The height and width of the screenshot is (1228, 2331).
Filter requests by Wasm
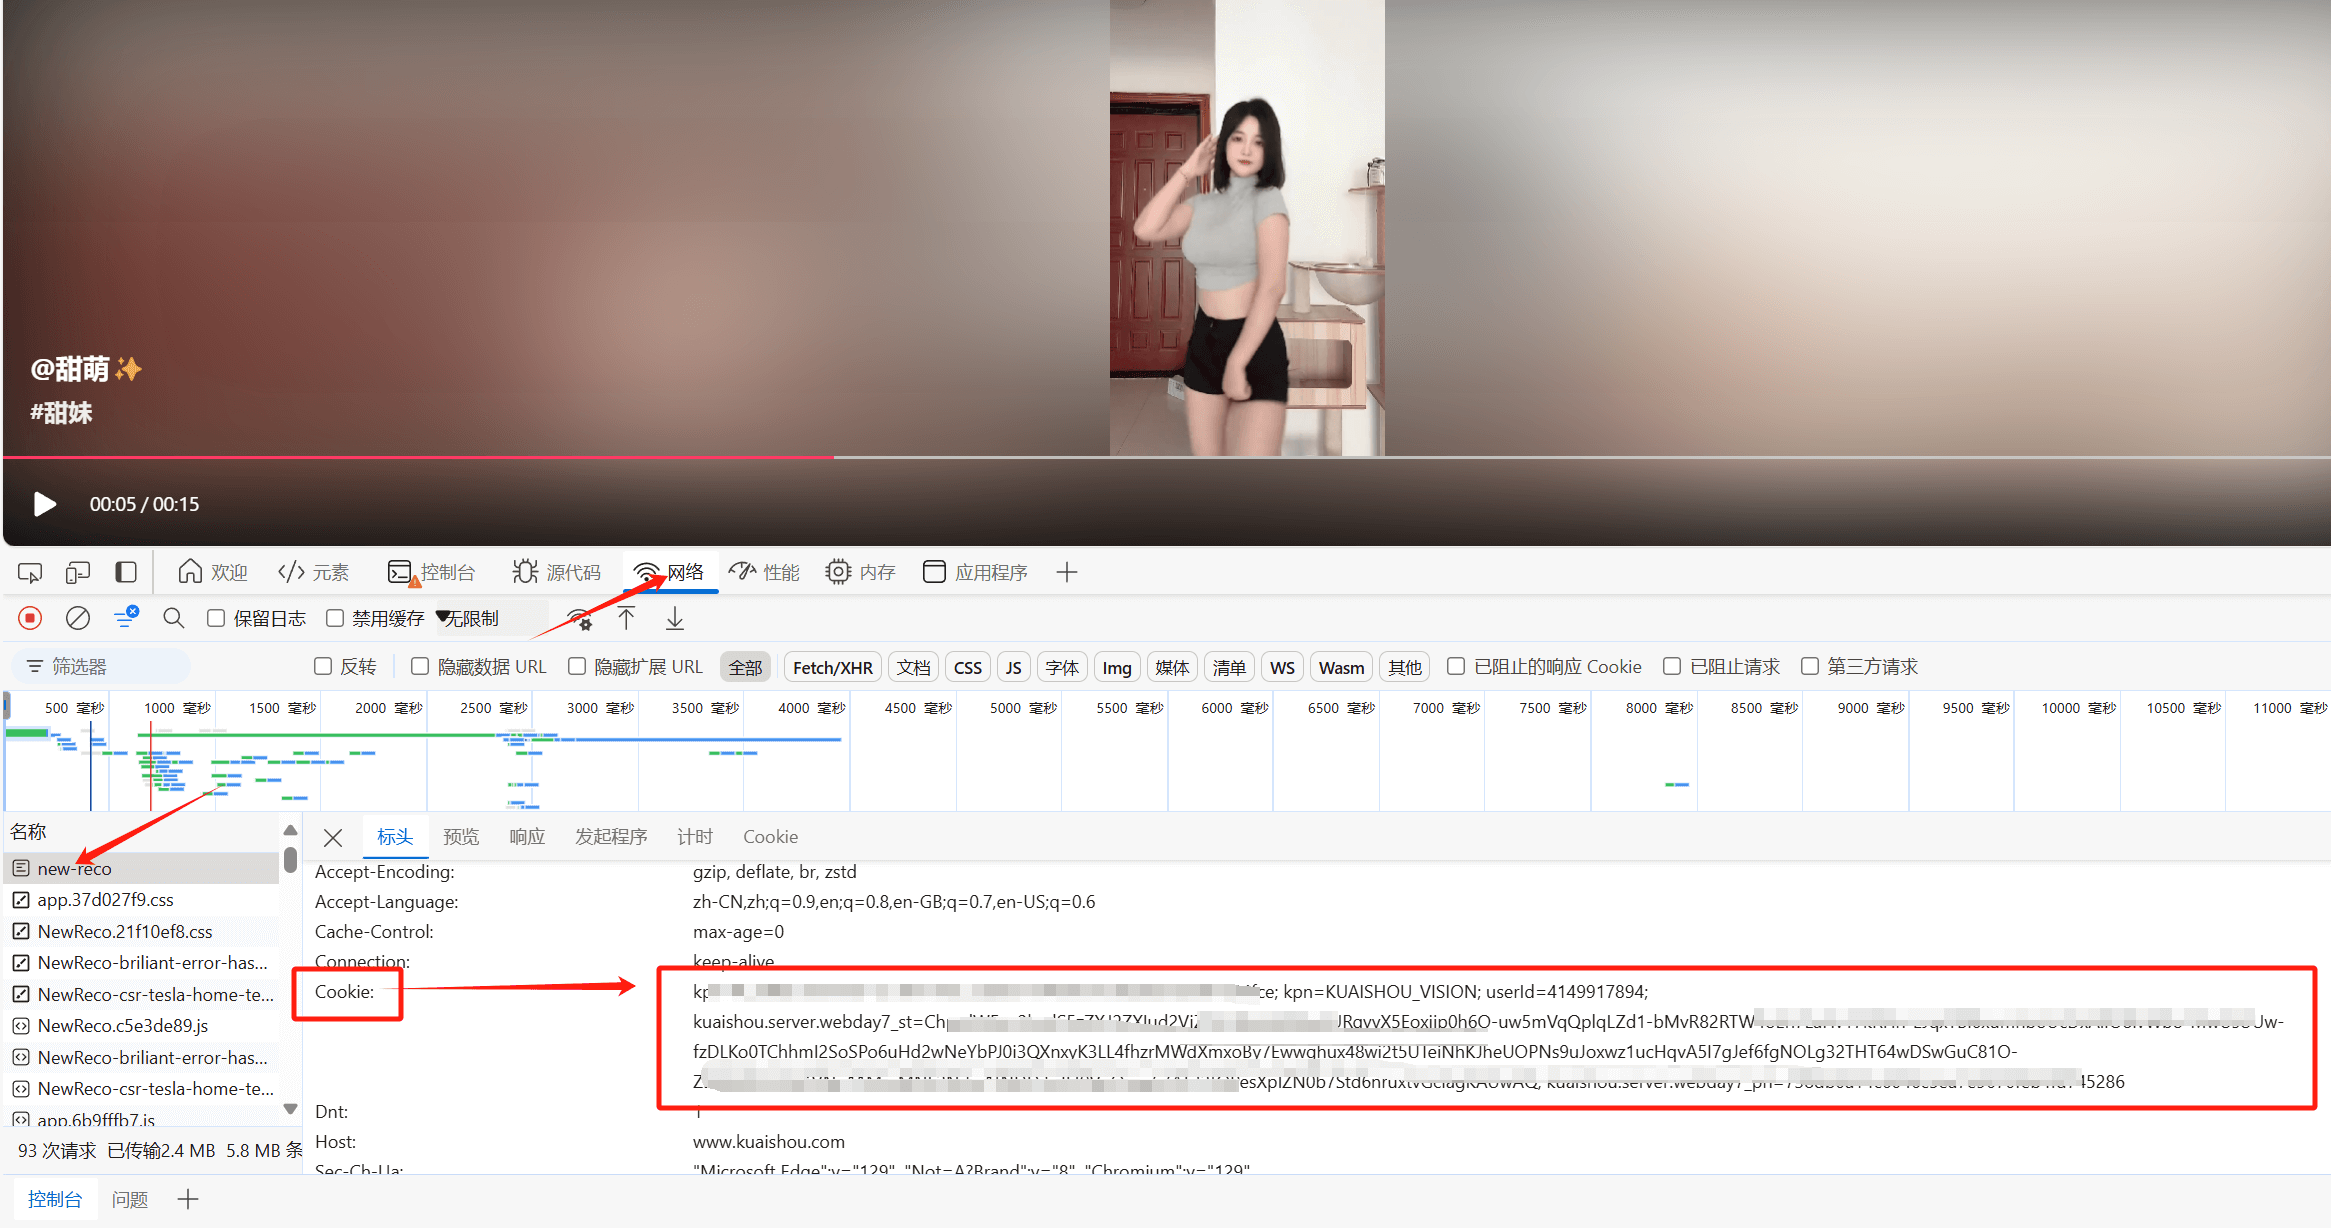(1341, 667)
